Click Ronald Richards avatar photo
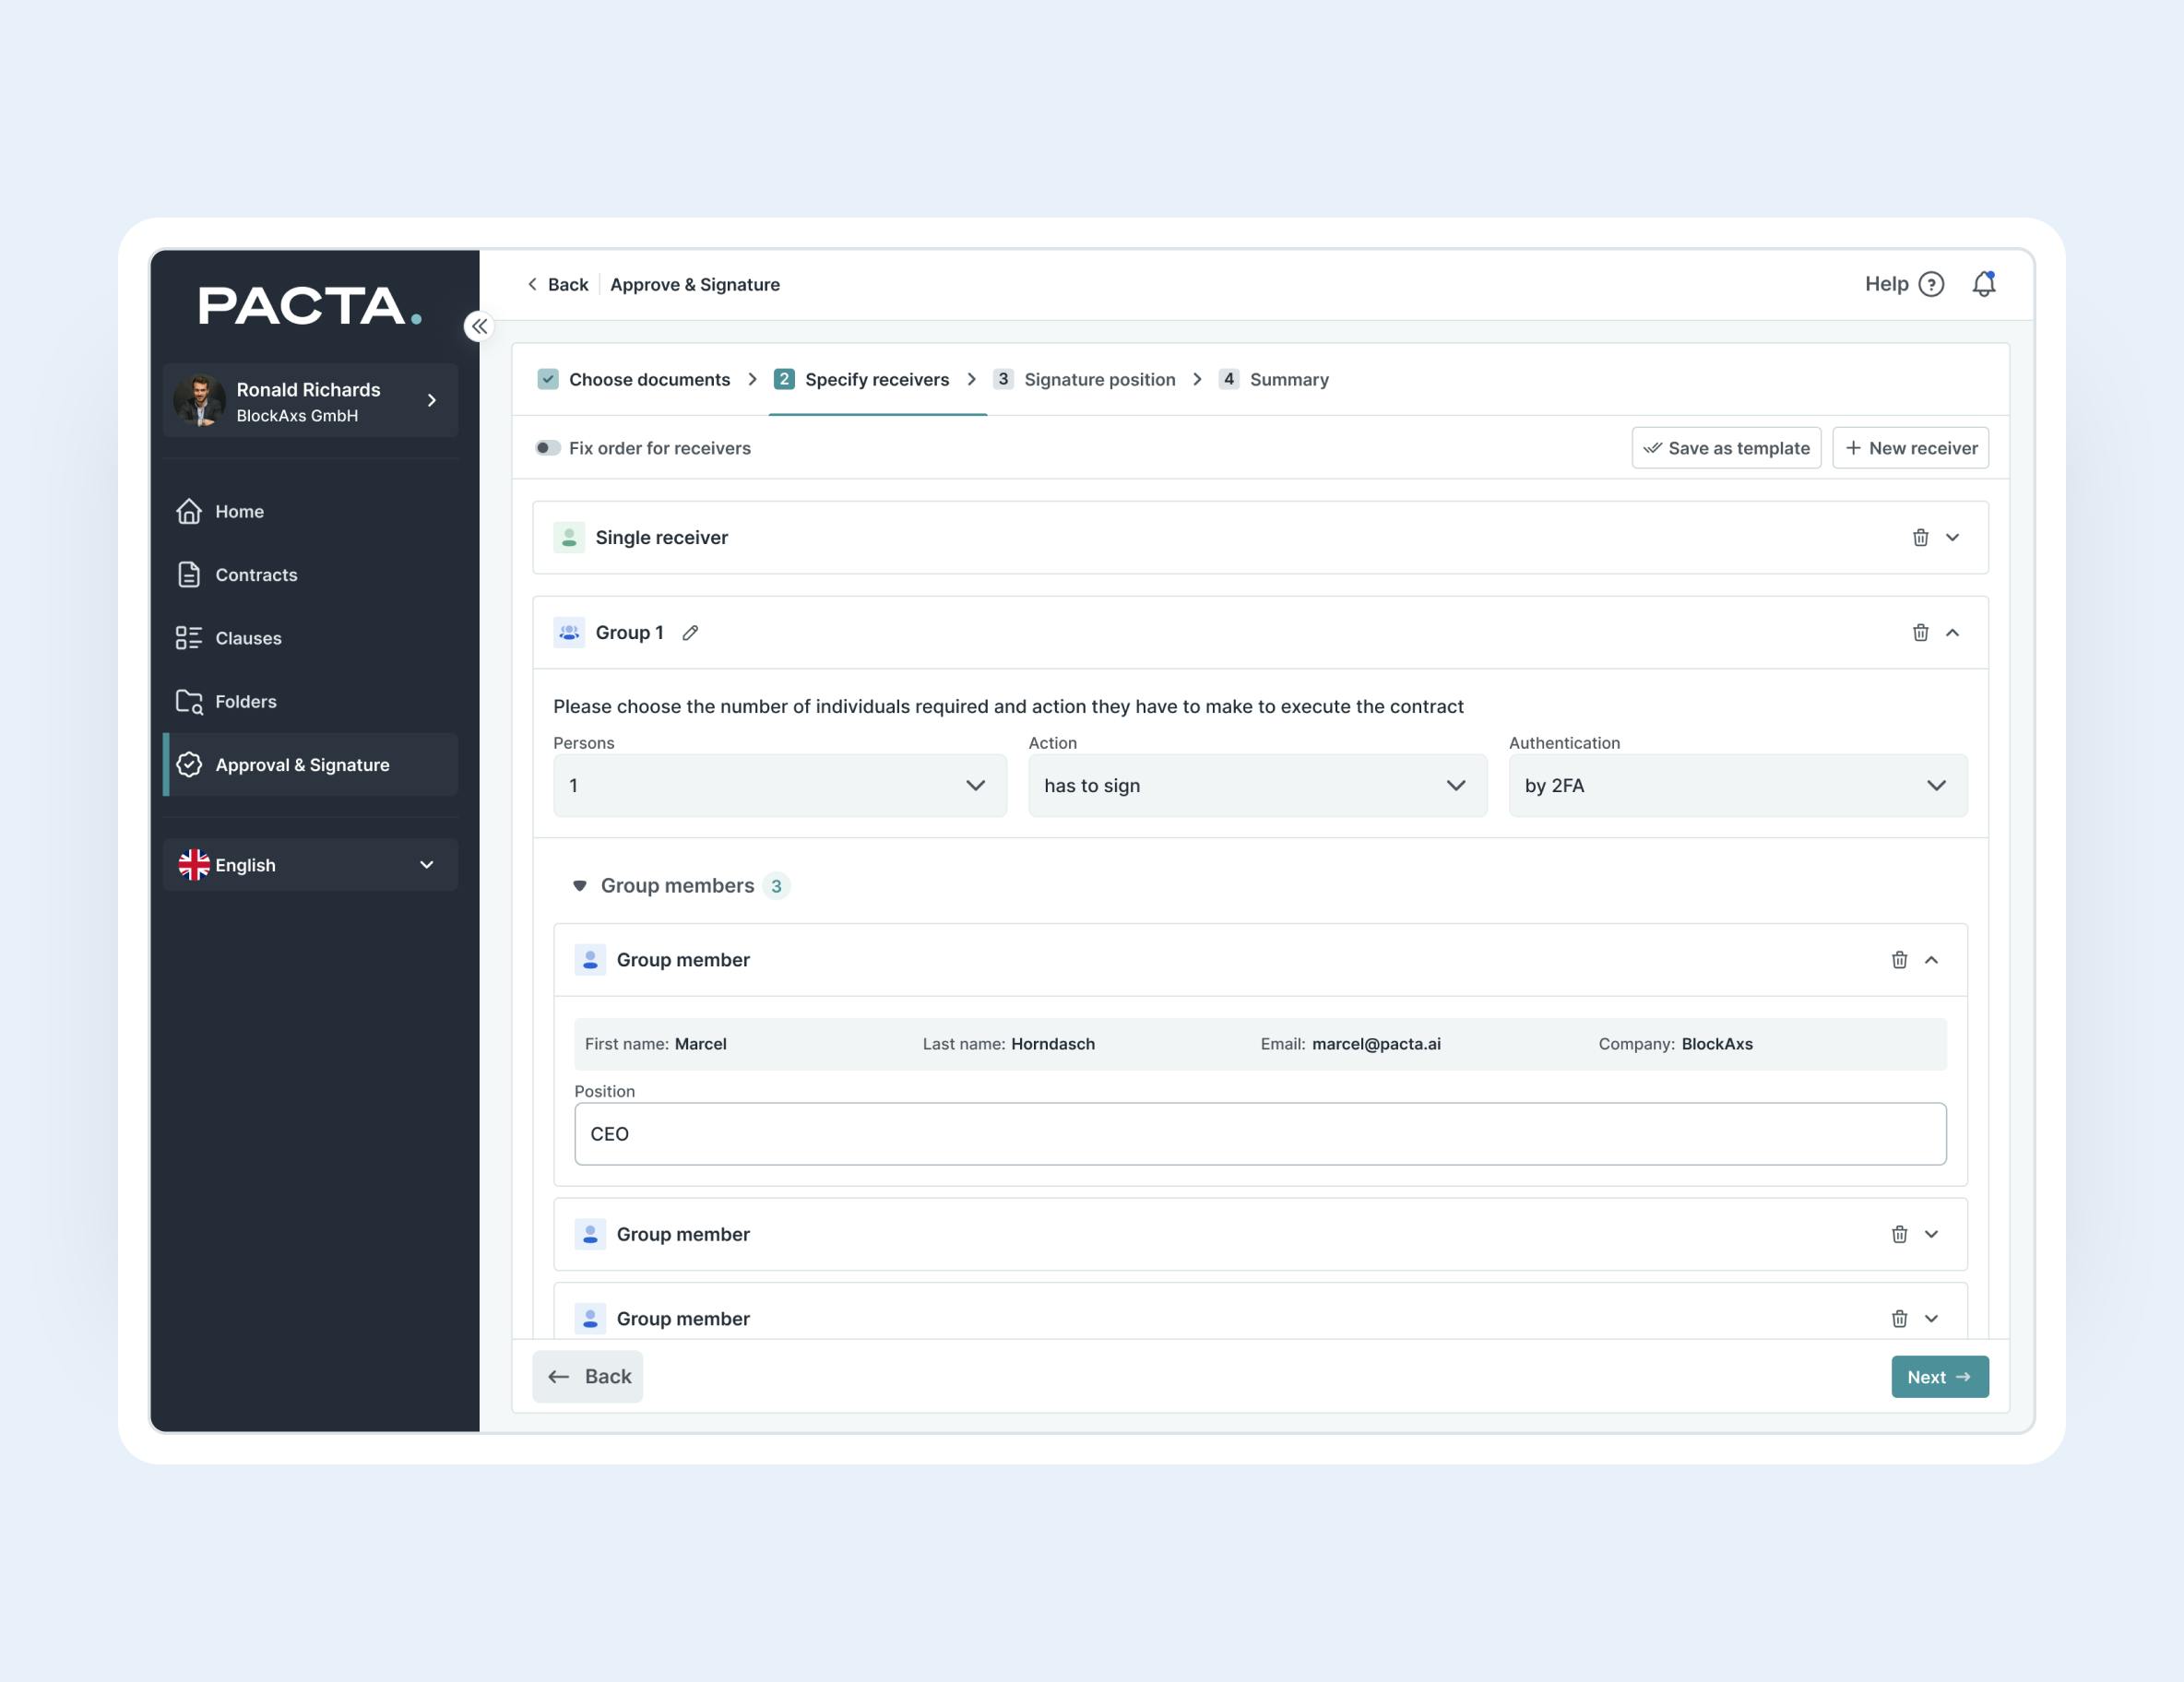 click(199, 400)
